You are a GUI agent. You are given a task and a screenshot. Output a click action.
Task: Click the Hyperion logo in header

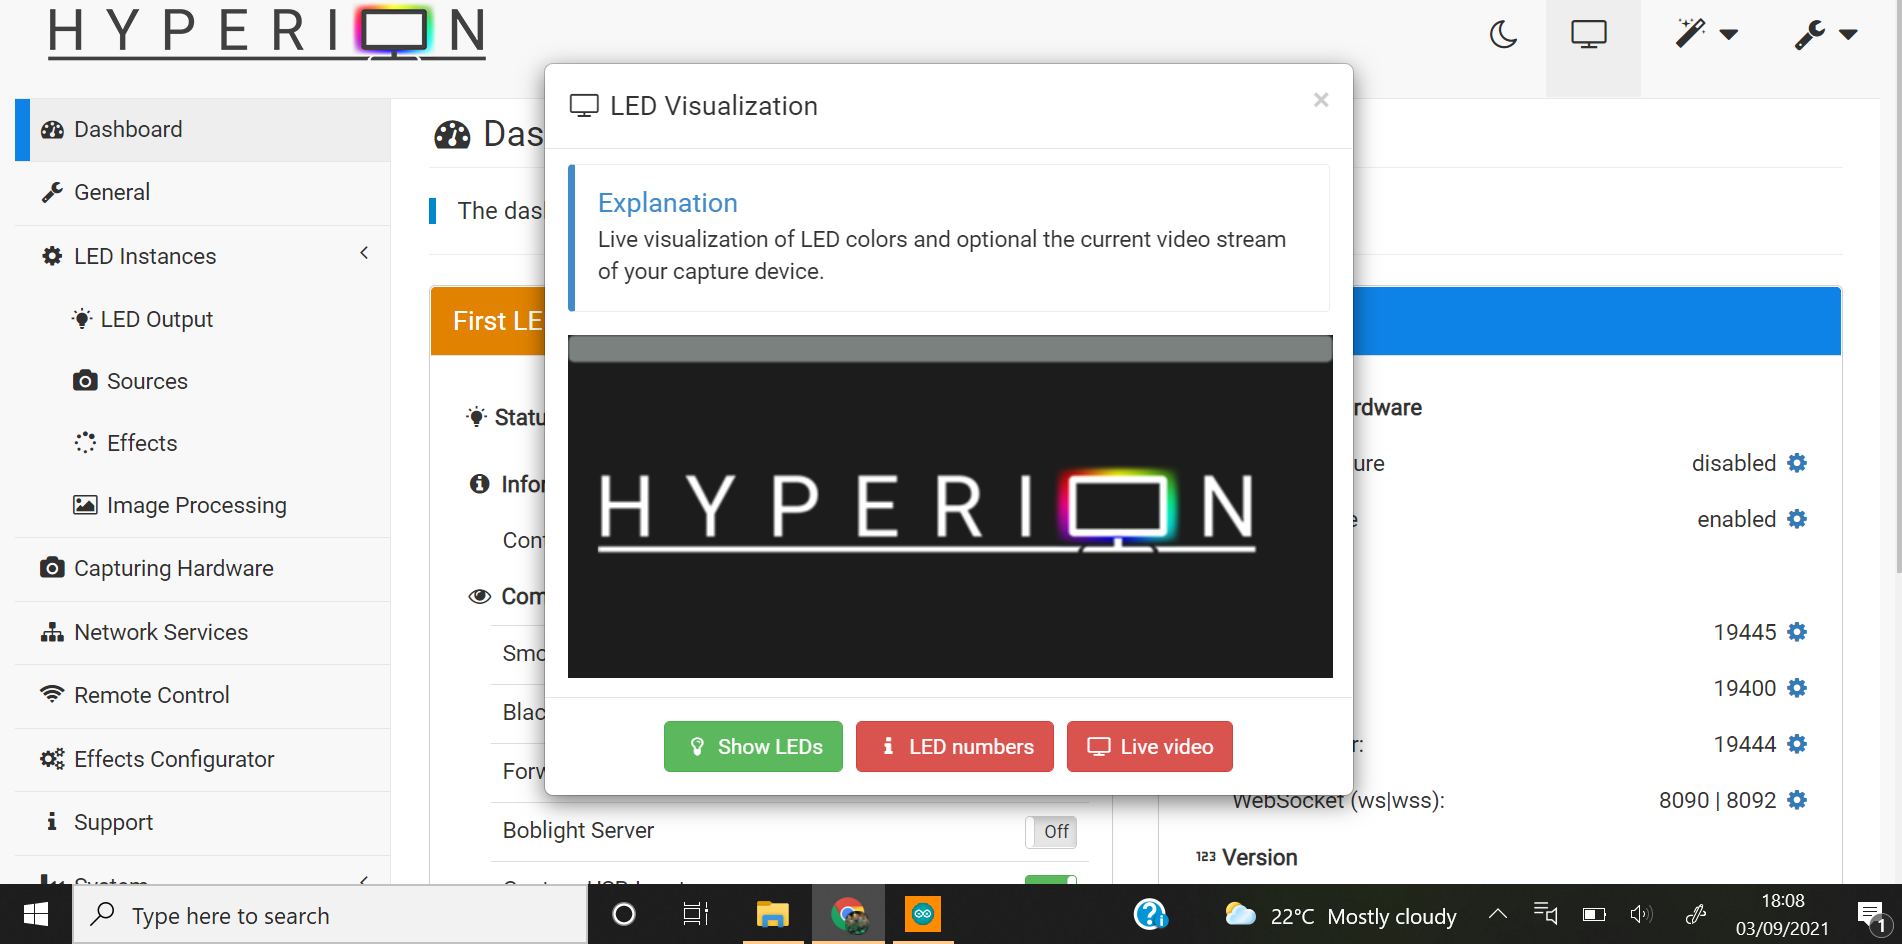(x=267, y=33)
